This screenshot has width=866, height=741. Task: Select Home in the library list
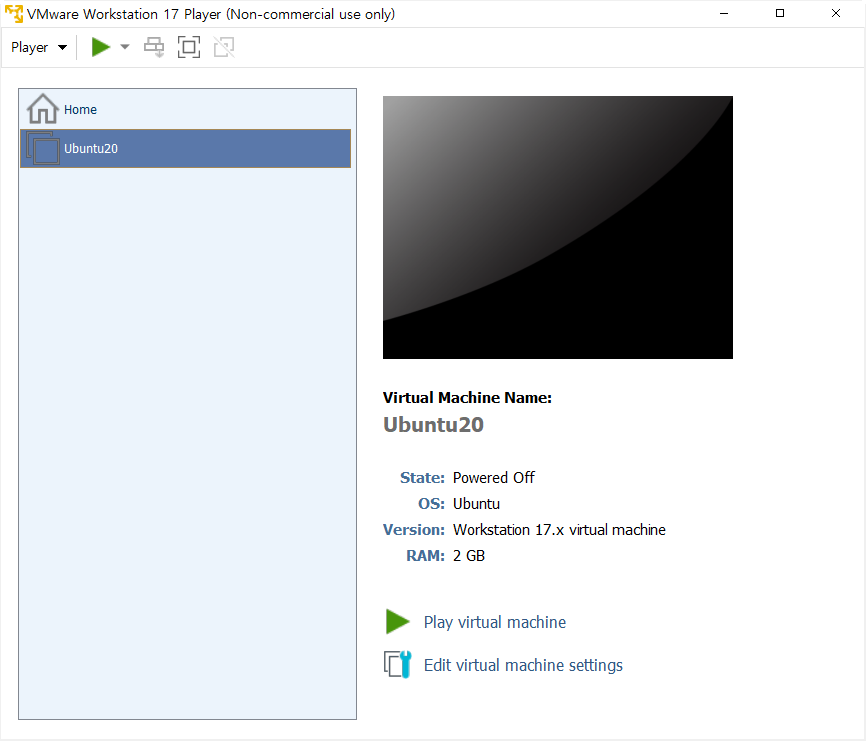click(x=186, y=109)
